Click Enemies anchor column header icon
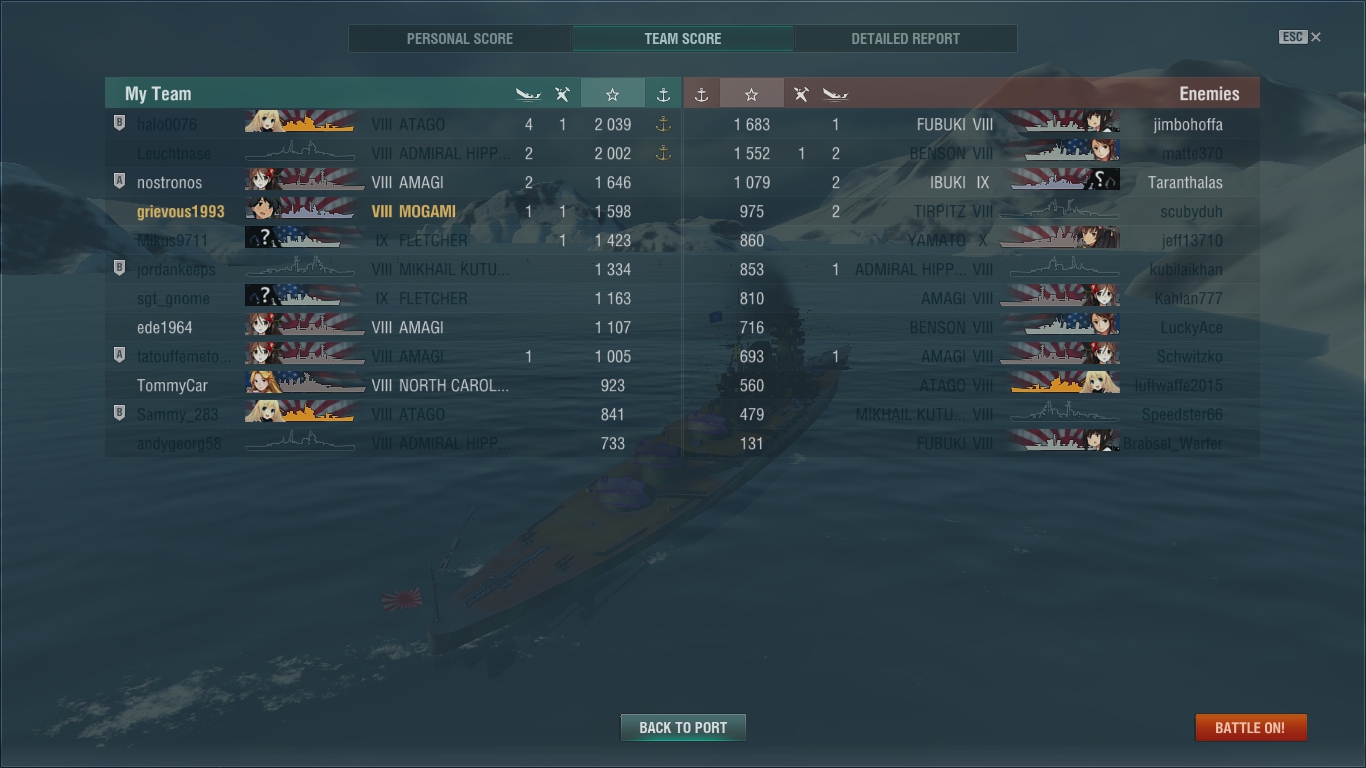 [701, 94]
